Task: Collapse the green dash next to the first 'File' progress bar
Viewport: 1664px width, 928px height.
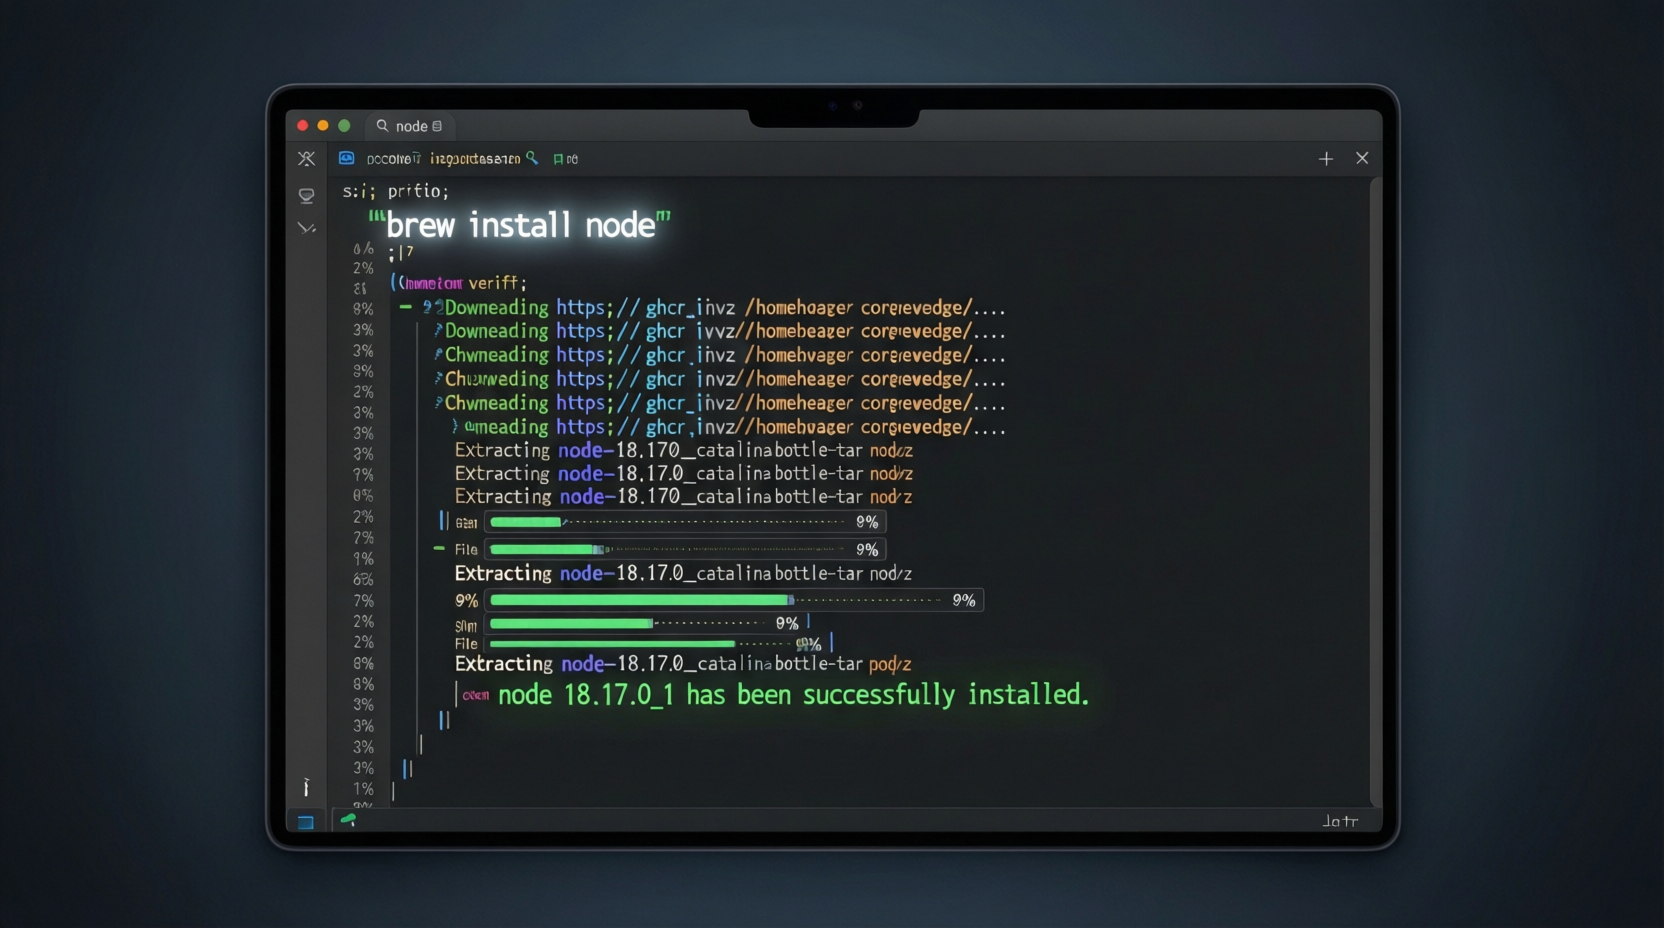Action: [438, 548]
